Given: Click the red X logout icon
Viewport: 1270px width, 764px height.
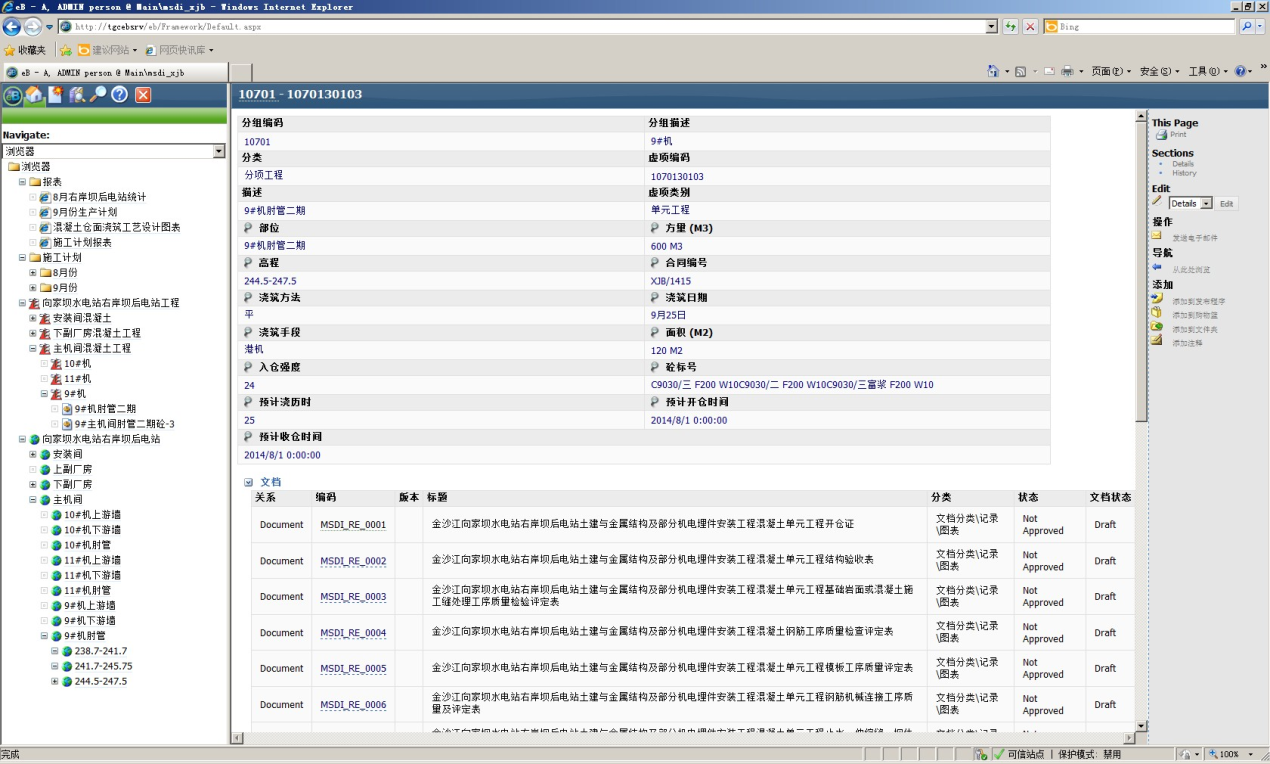Looking at the screenshot, I should pyautogui.click(x=143, y=95).
